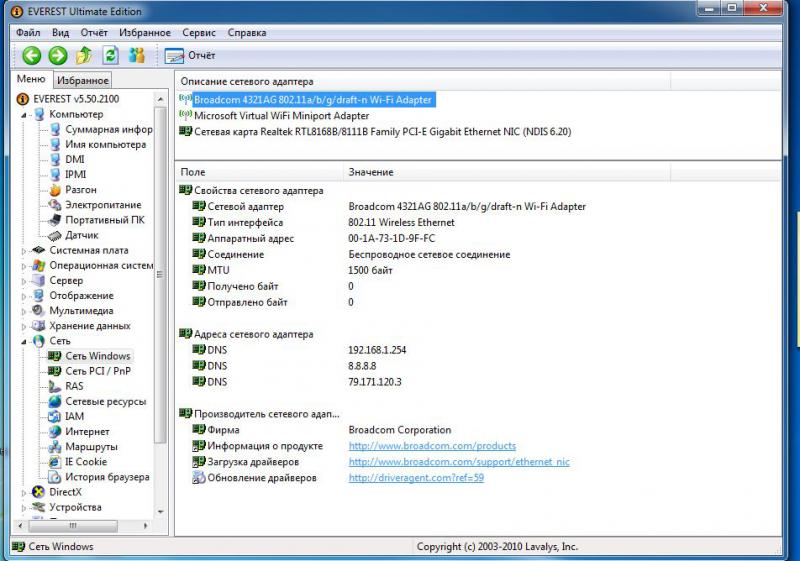Viewport: 800px width, 561px height.
Task: Expand the Хранение данных node
Action: [x=23, y=326]
